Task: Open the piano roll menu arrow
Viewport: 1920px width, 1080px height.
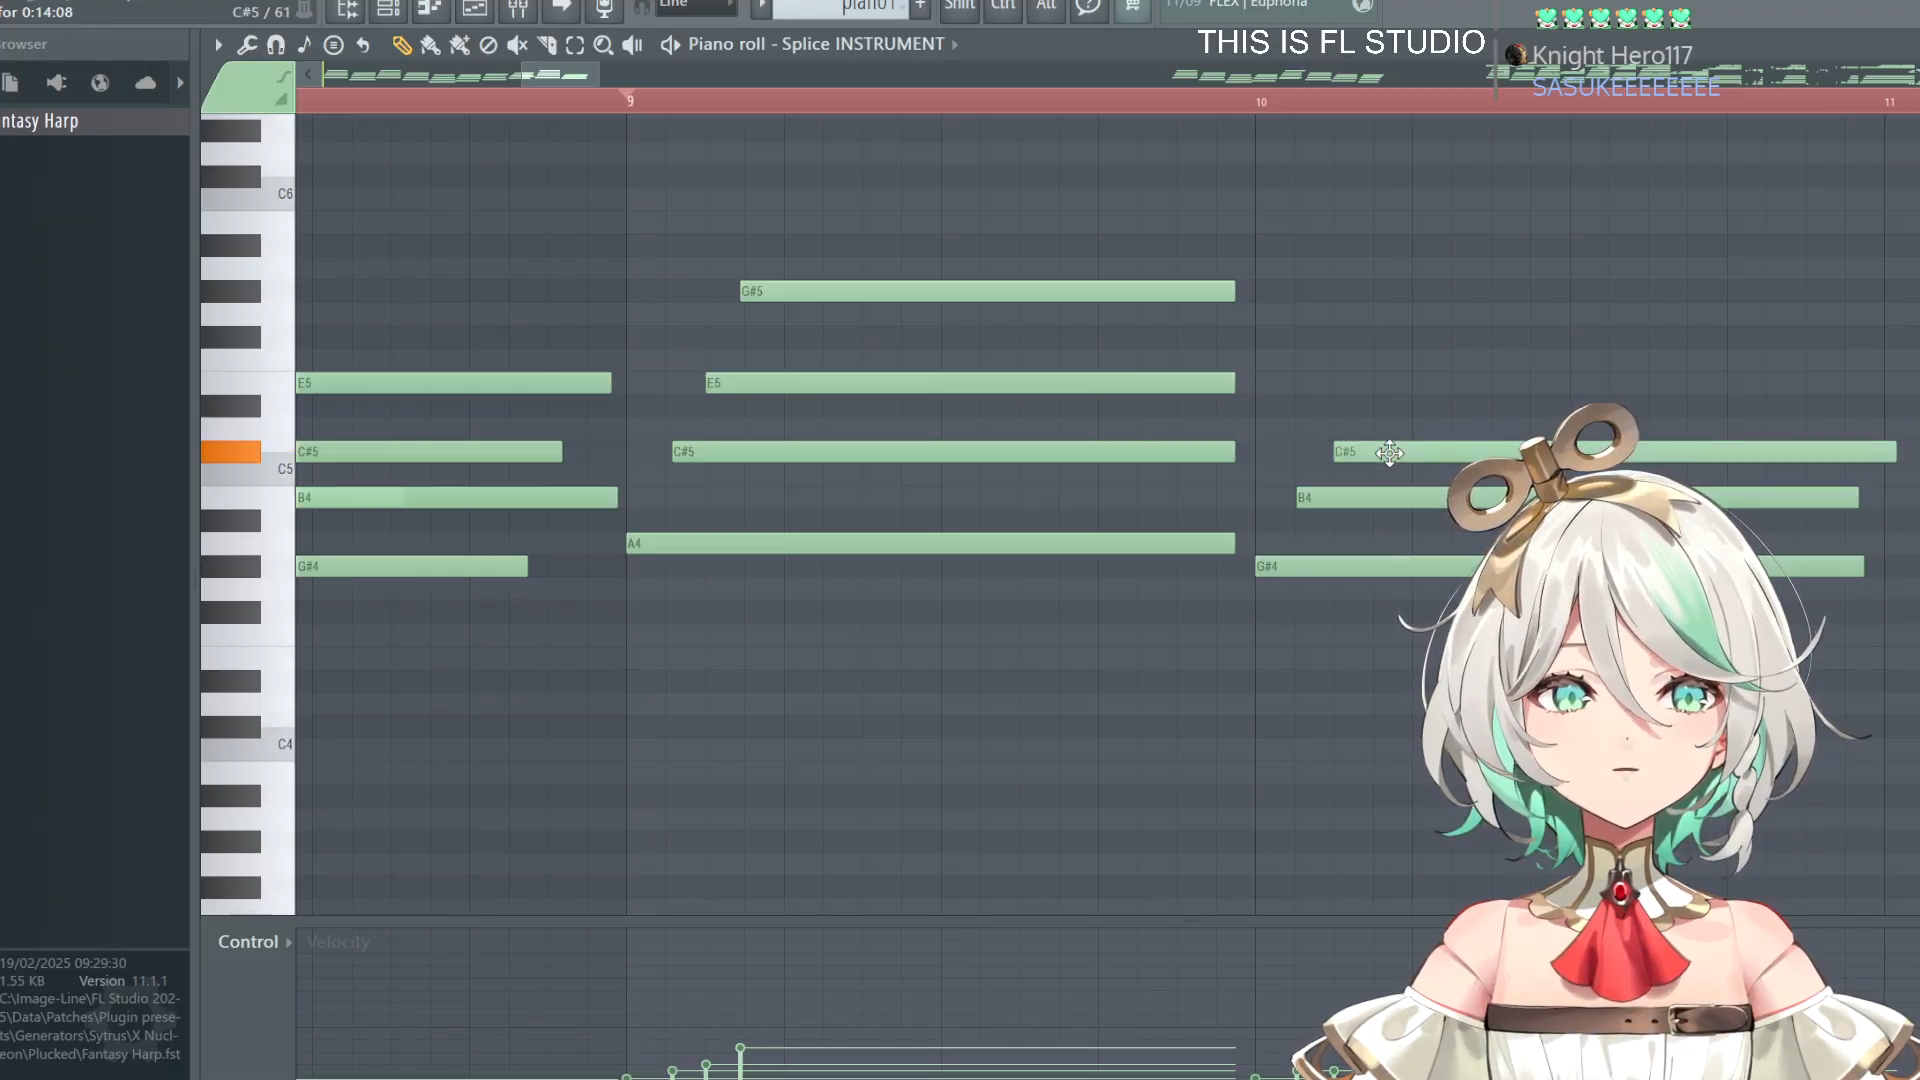Action: [218, 45]
